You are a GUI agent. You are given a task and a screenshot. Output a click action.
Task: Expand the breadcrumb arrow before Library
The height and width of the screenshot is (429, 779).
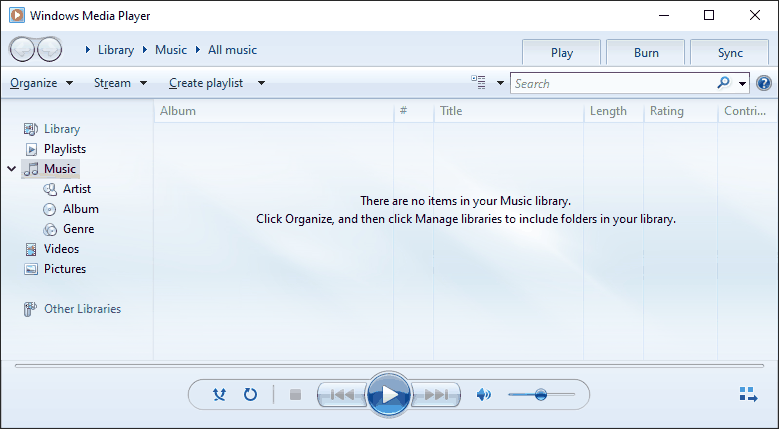click(x=88, y=50)
